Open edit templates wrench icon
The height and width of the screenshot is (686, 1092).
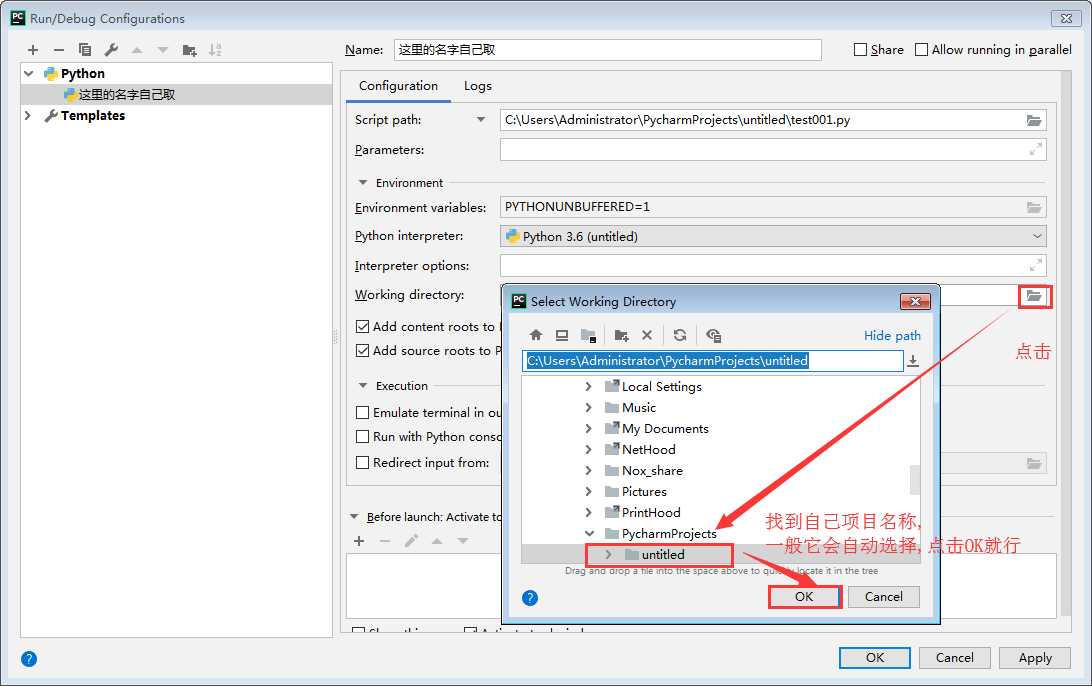(111, 50)
